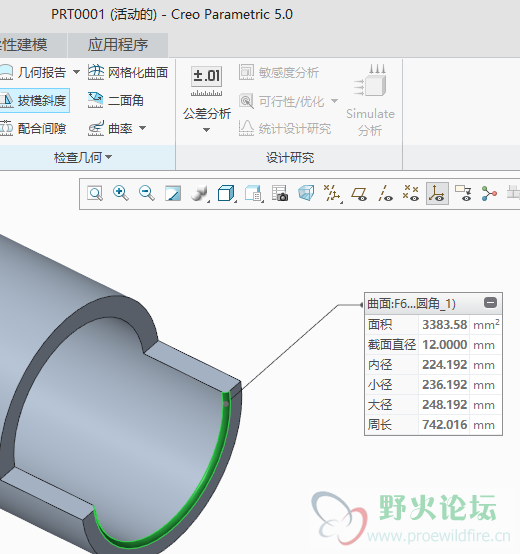520x554 pixels.
Task: Click the 设计研究 group label
Action: click(x=290, y=157)
